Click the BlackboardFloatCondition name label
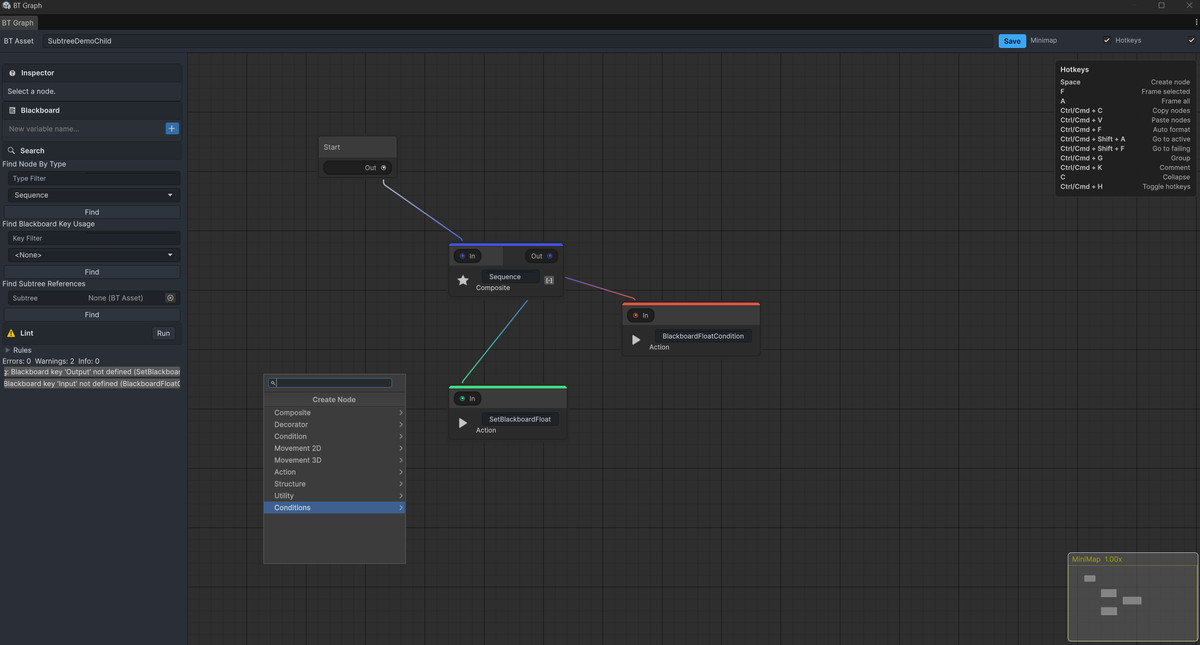This screenshot has height=645, width=1200. [703, 336]
